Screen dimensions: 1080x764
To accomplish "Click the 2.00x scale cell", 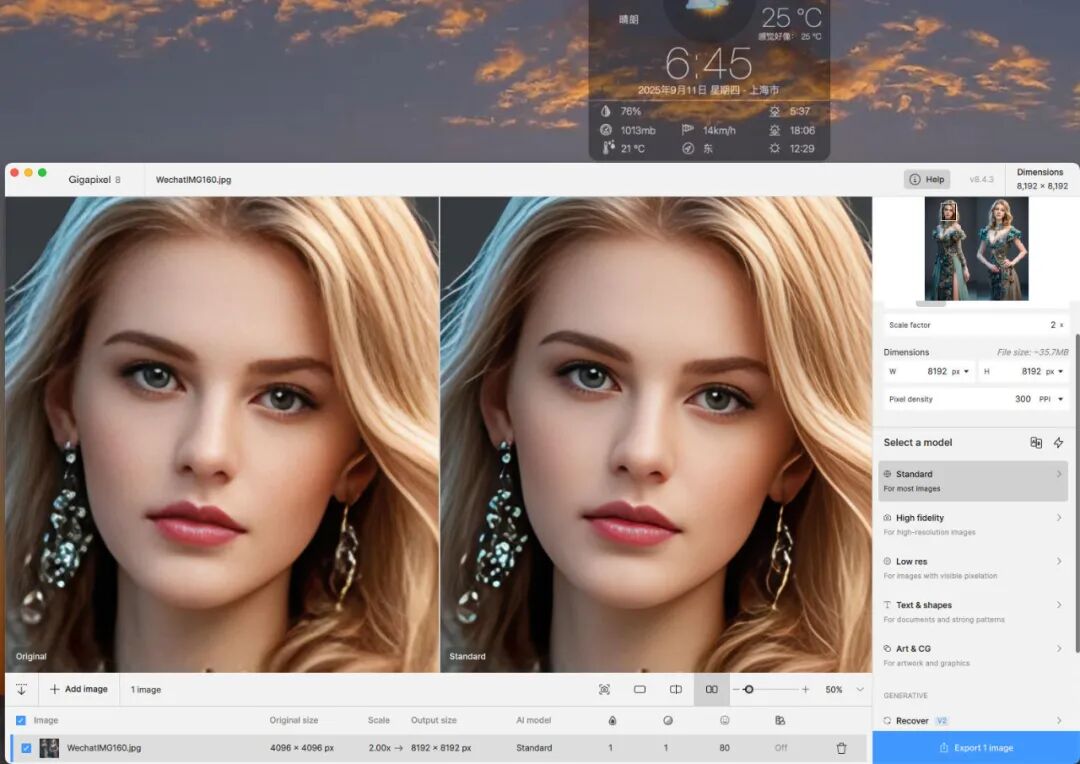I will pyautogui.click(x=380, y=748).
